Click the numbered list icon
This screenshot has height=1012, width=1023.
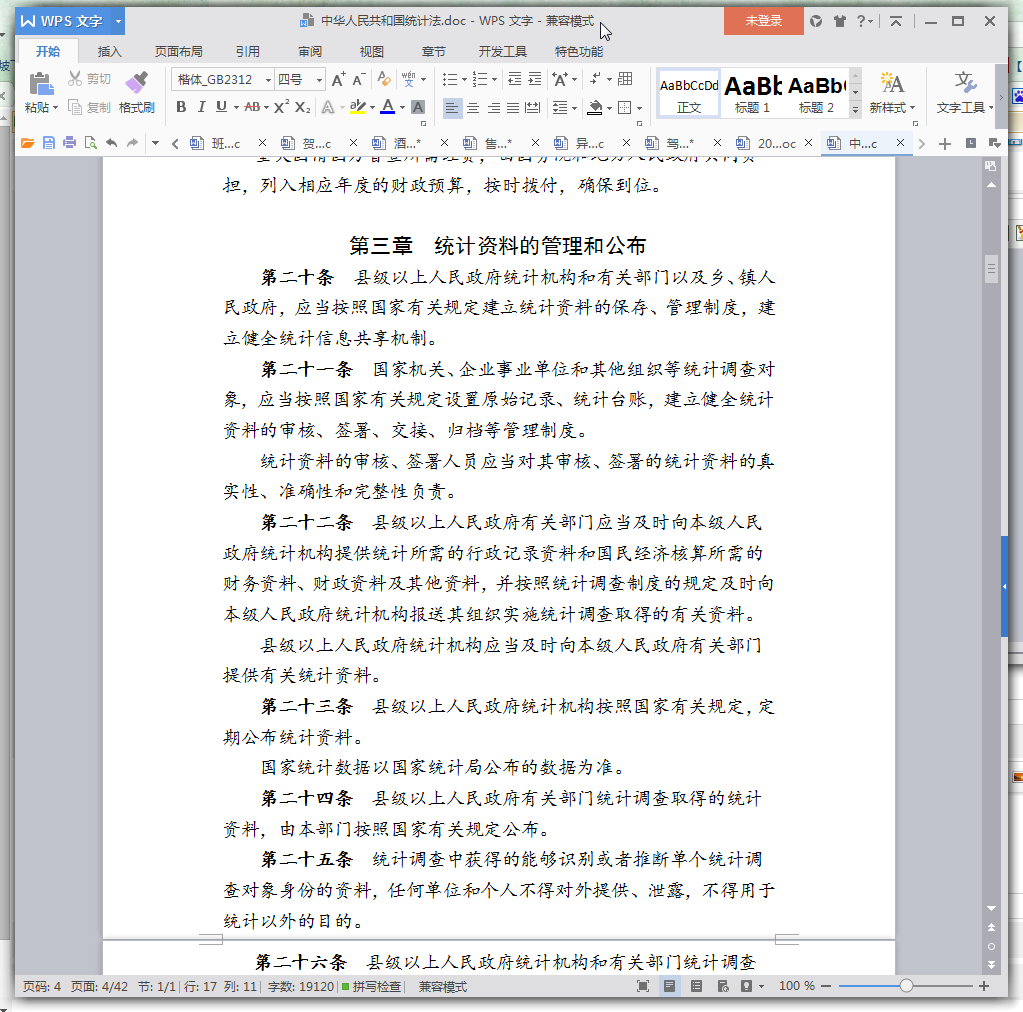pos(480,79)
